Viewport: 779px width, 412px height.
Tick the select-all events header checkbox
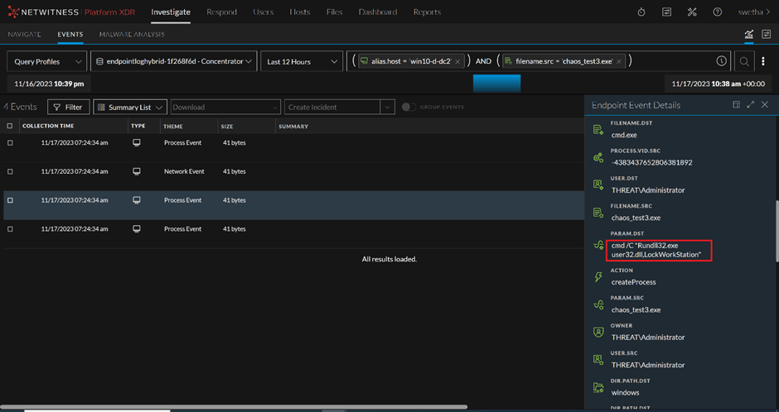click(10, 126)
